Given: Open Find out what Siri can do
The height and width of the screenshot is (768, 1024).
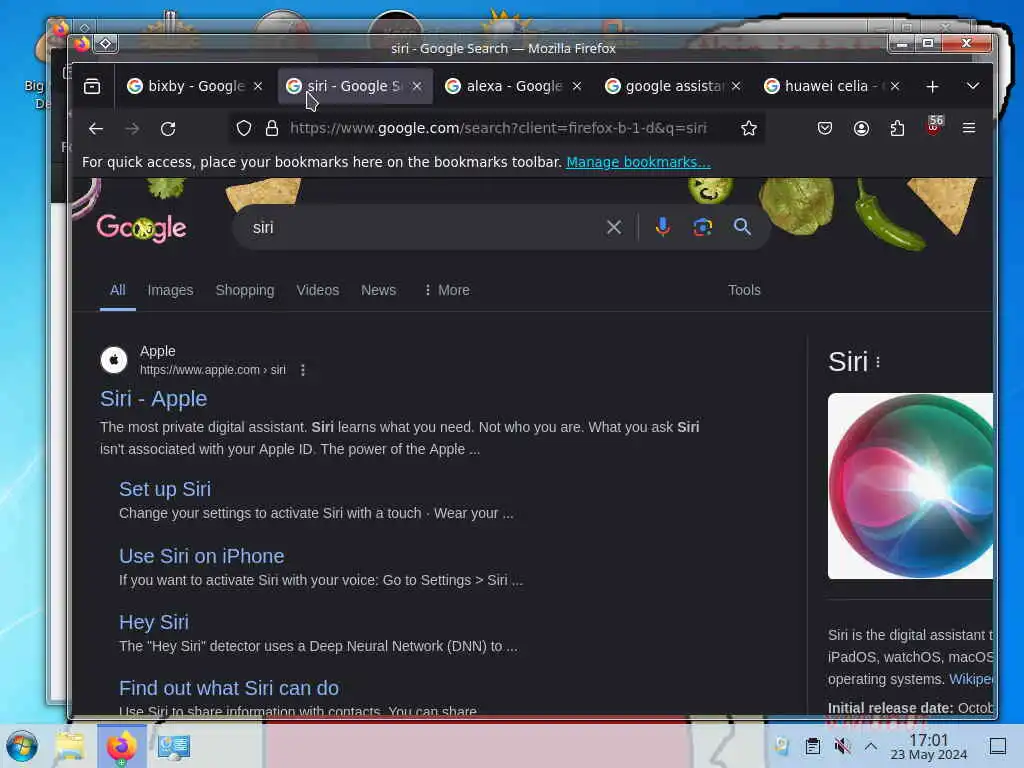Looking at the screenshot, I should point(229,688).
